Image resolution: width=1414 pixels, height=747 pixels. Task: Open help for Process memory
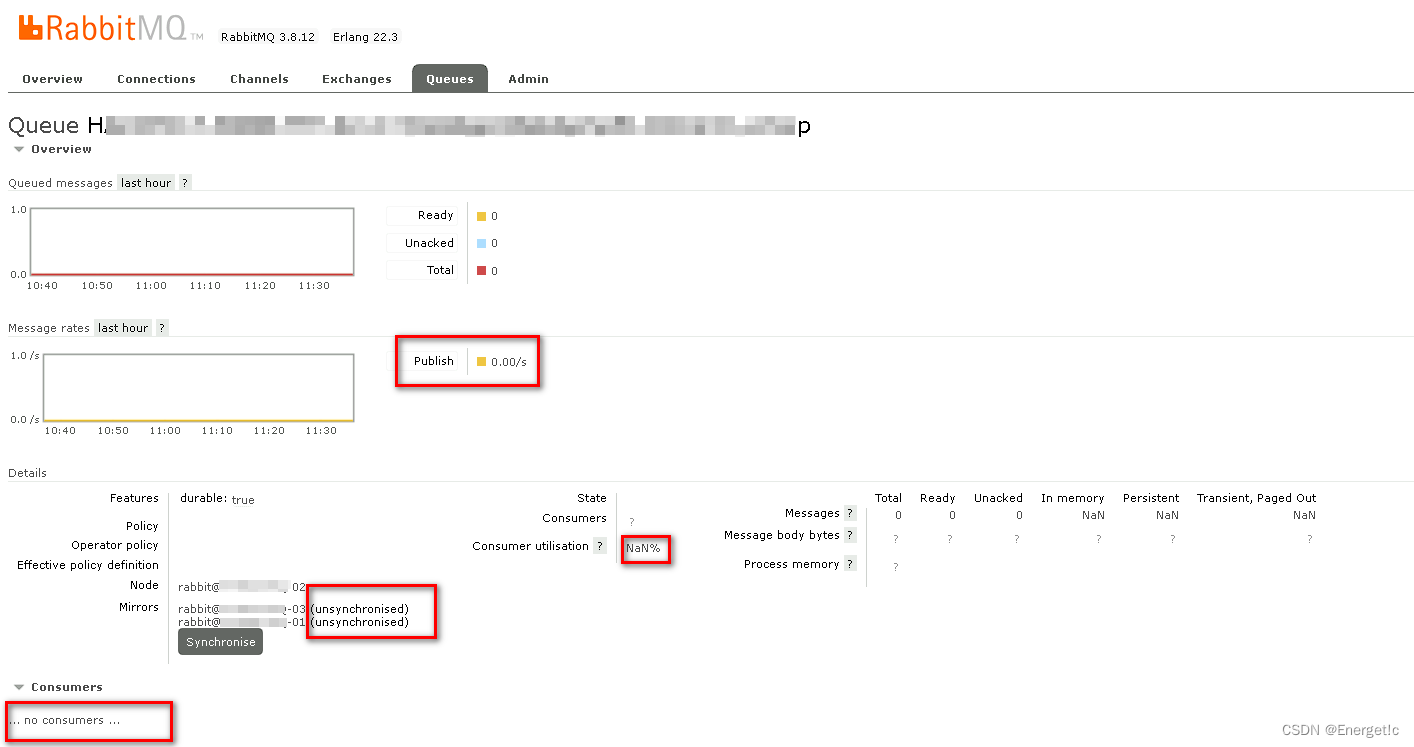pyautogui.click(x=850, y=564)
